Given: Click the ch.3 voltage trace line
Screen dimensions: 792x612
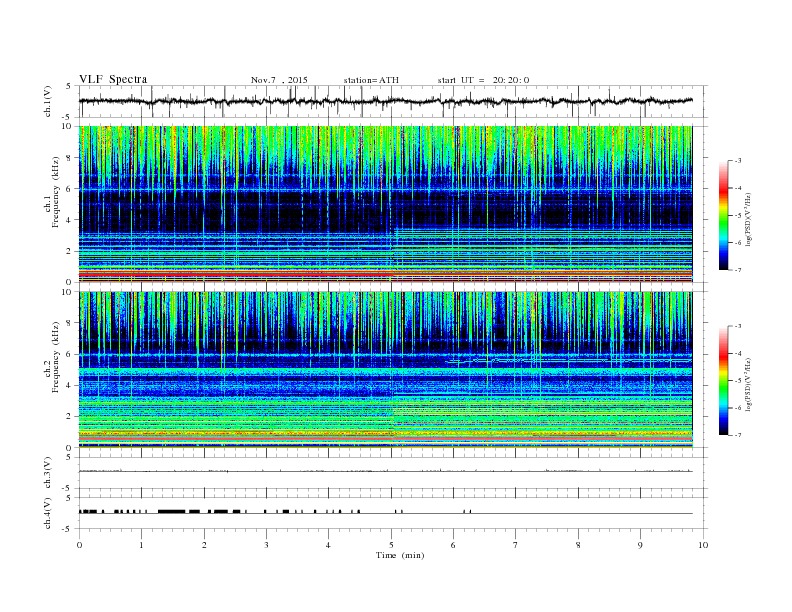Looking at the screenshot, I should tap(385, 471).
